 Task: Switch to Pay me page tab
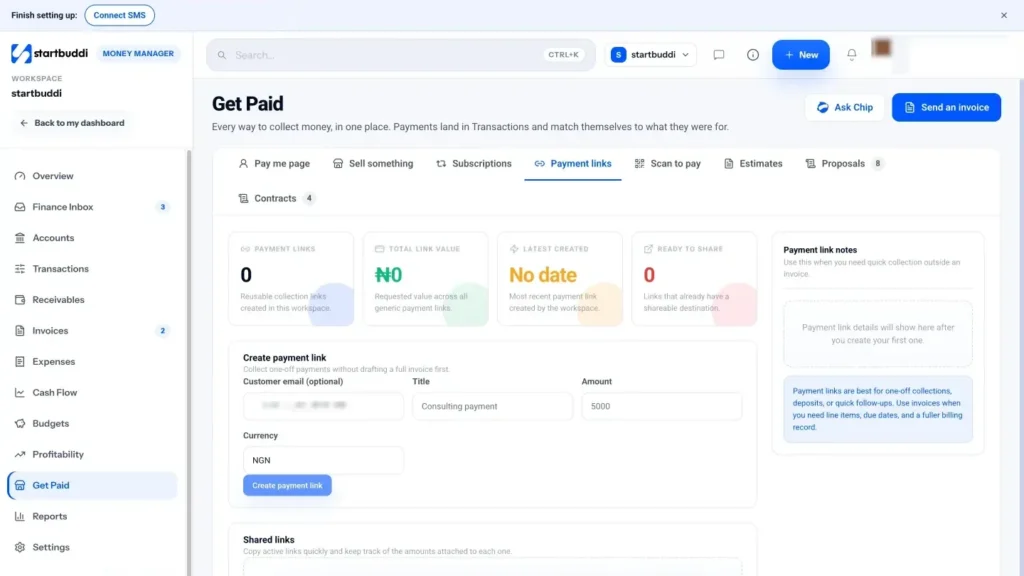click(274, 163)
